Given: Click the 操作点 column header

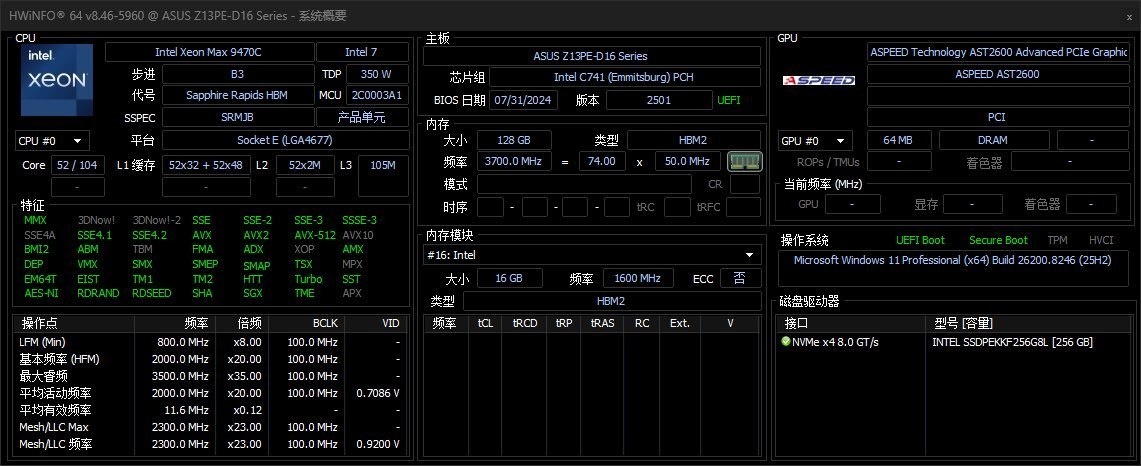Looking at the screenshot, I should point(73,323).
